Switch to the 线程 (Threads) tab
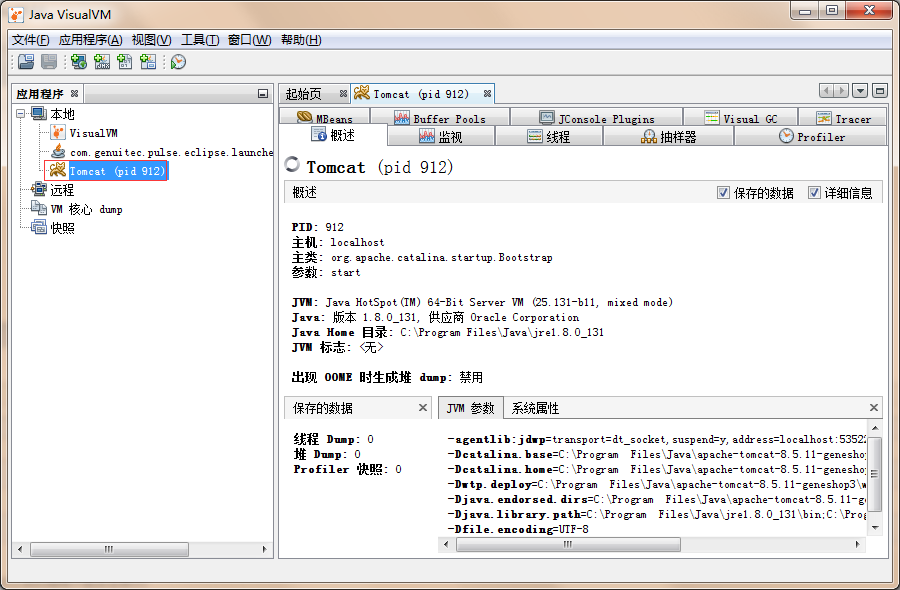Screen dimensions: 900x590 pyautogui.click(x=549, y=137)
